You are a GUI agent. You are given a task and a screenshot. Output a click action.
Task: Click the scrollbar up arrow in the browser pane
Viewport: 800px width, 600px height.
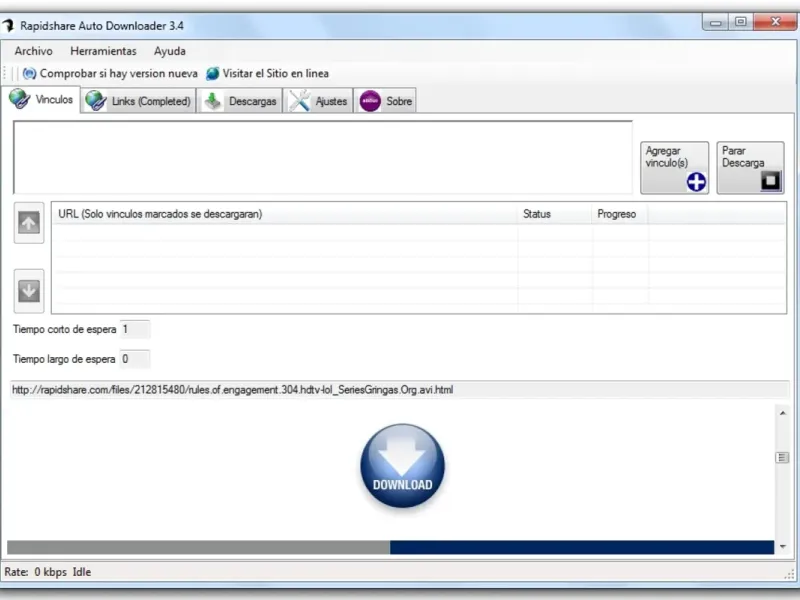(783, 413)
